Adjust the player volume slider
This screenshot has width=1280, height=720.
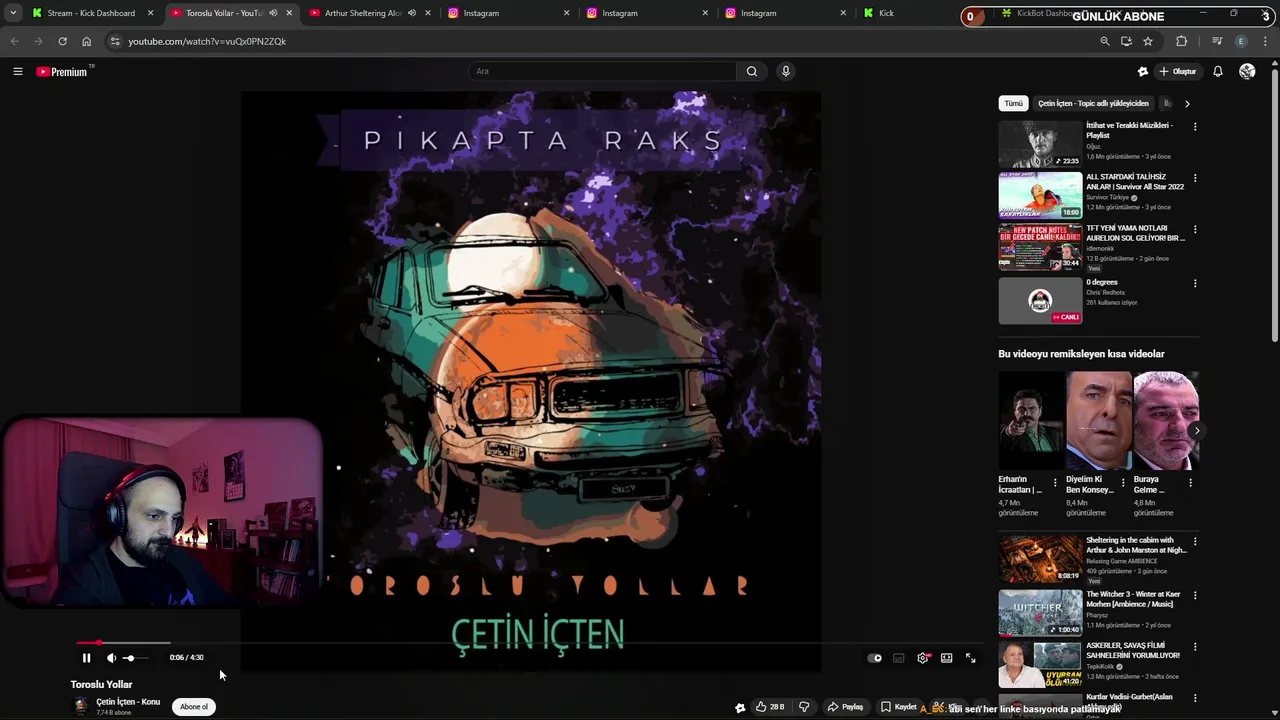pos(136,658)
